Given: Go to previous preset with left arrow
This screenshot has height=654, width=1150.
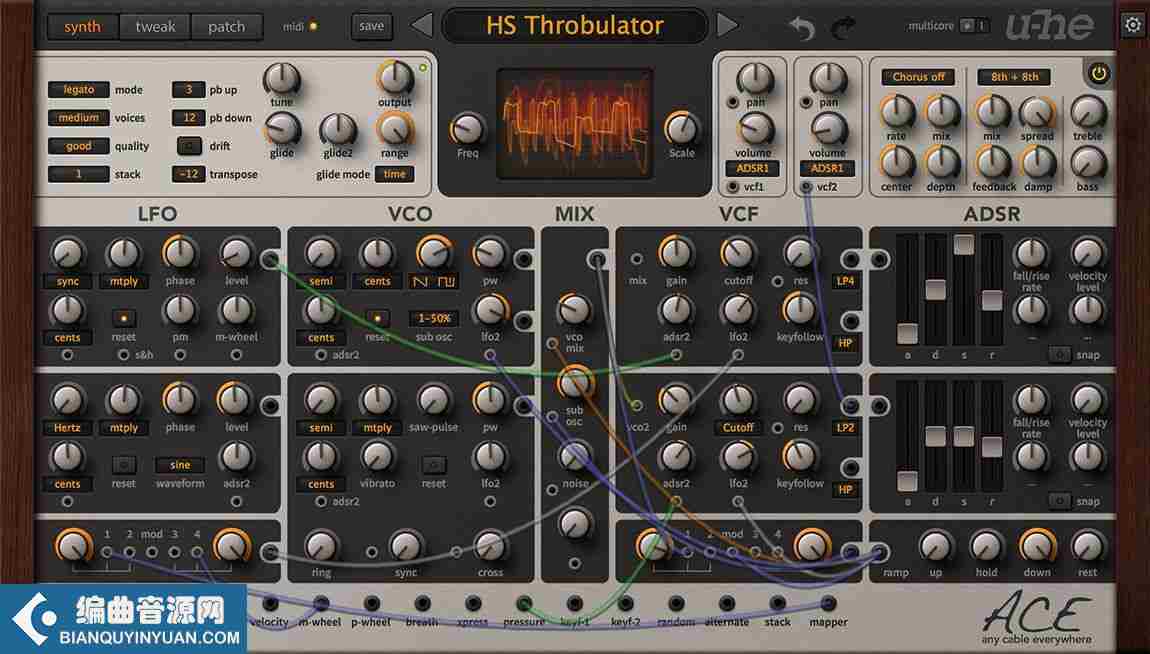Looking at the screenshot, I should tap(421, 26).
